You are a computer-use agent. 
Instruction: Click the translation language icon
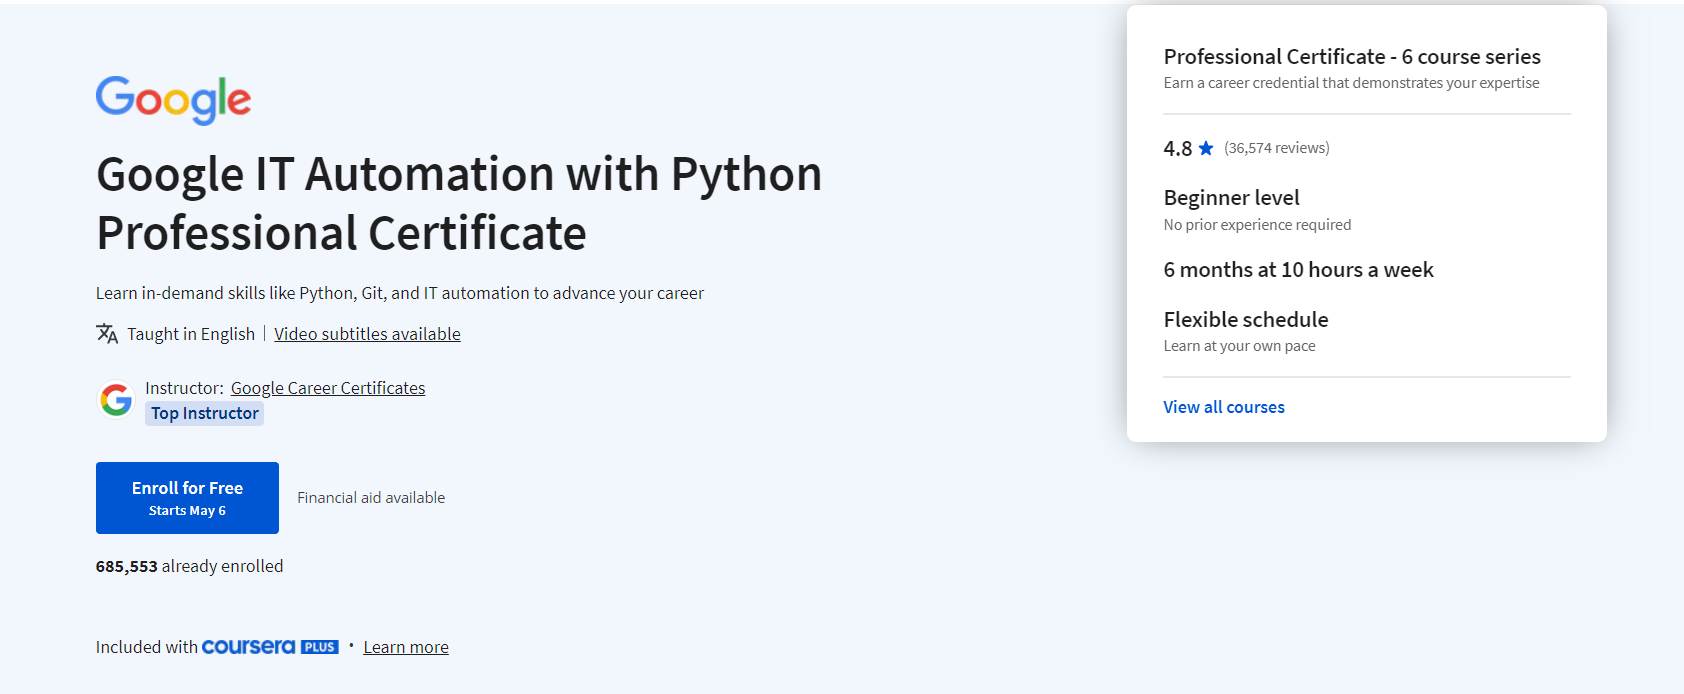(x=107, y=333)
